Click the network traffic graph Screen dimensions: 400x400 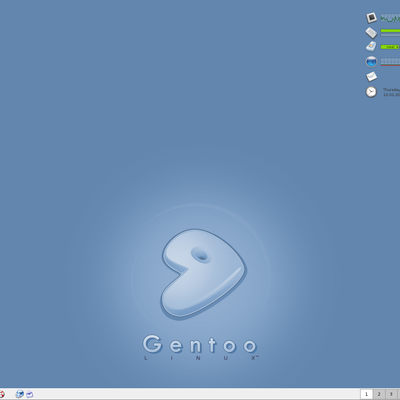(x=390, y=61)
